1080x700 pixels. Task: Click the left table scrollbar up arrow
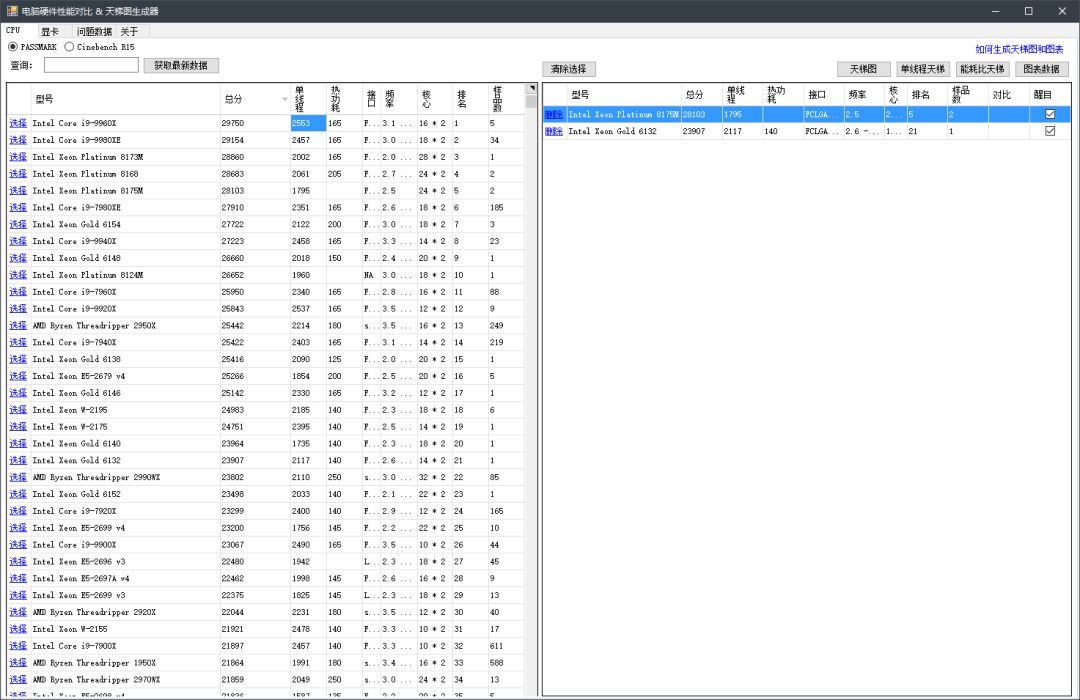pyautogui.click(x=531, y=89)
